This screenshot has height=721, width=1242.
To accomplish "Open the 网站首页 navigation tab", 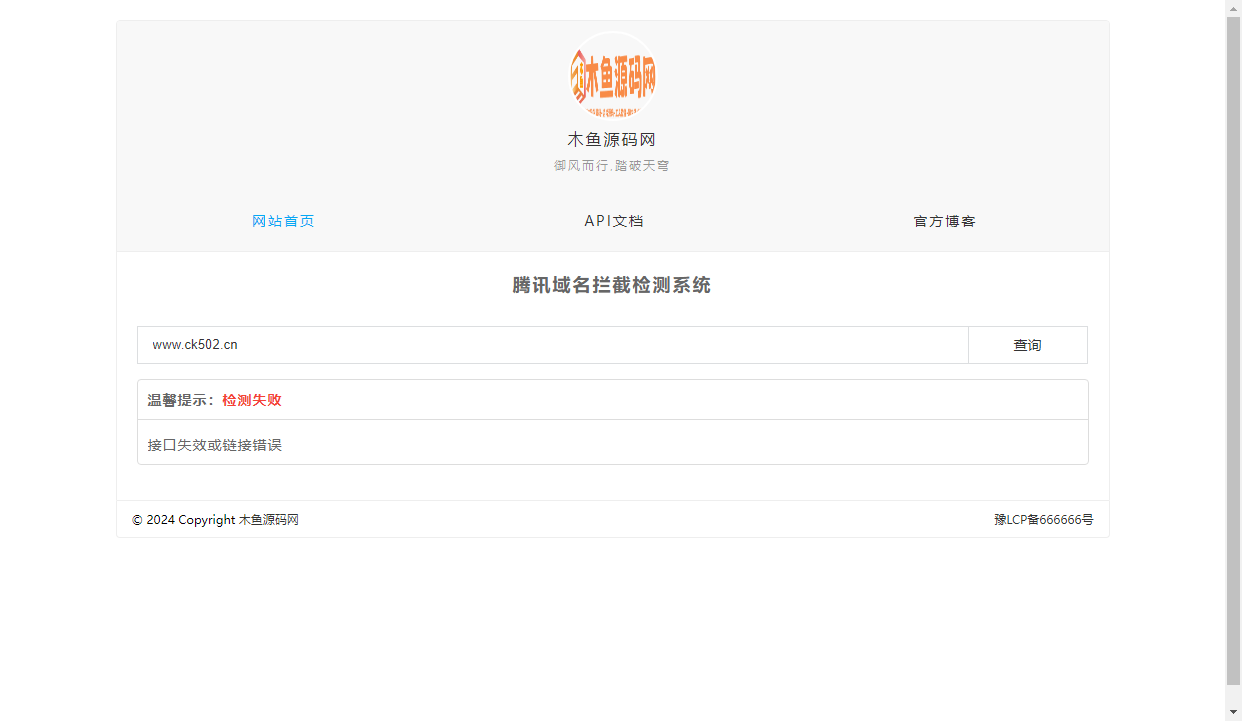I will 283,221.
